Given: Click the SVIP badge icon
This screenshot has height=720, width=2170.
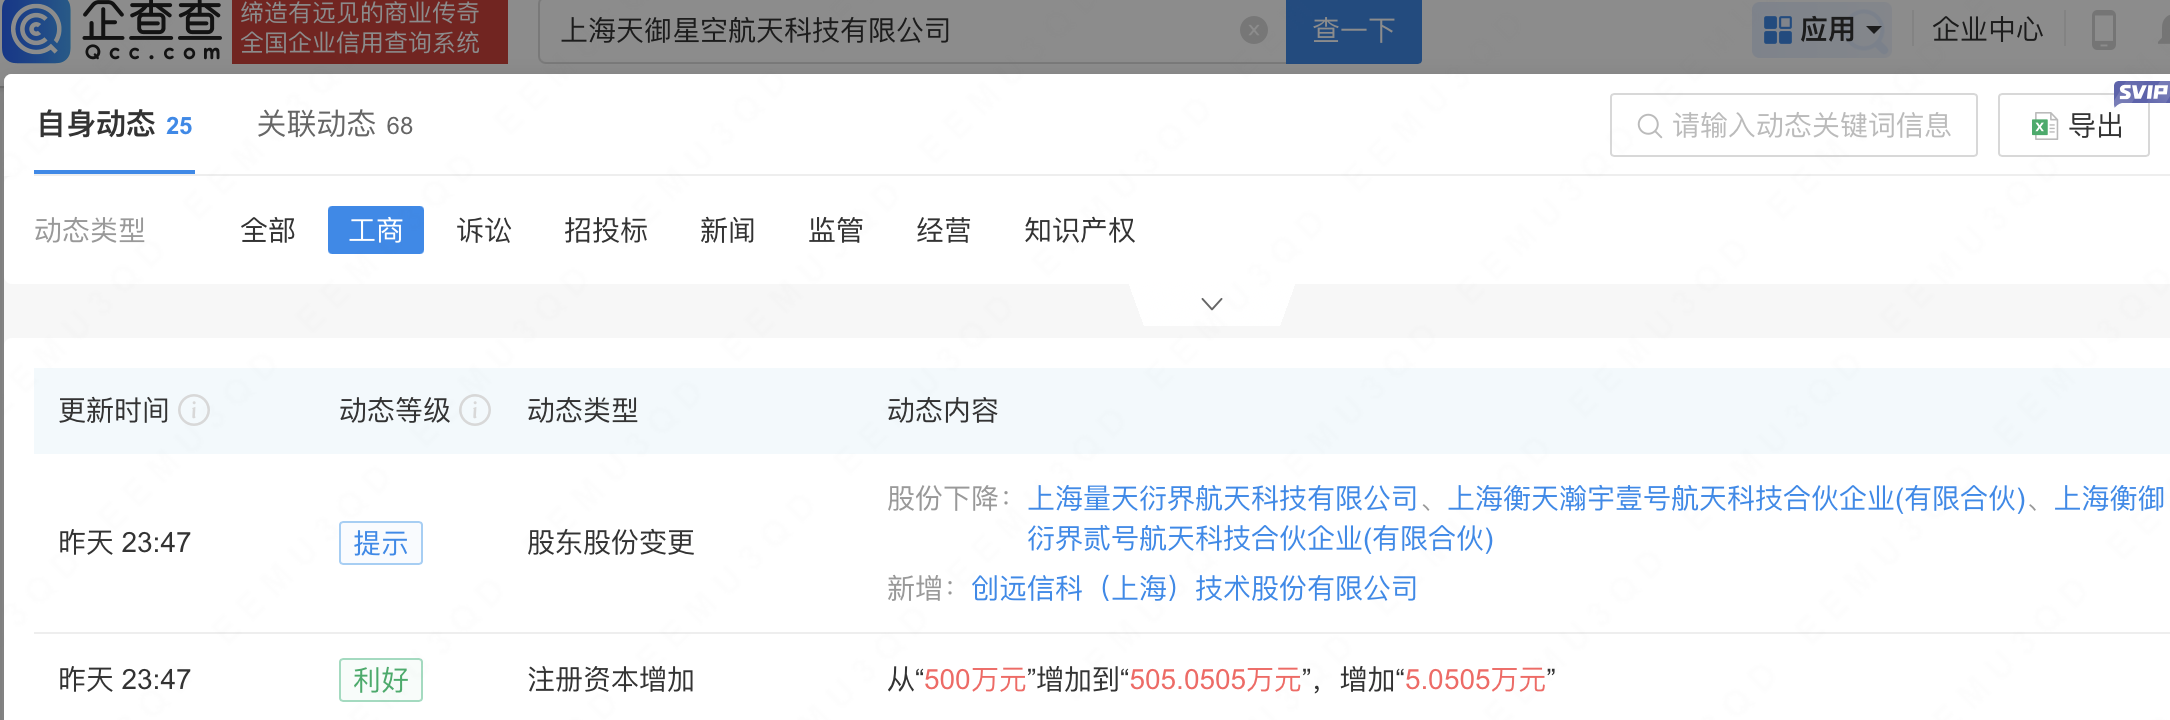Looking at the screenshot, I should click(2141, 92).
